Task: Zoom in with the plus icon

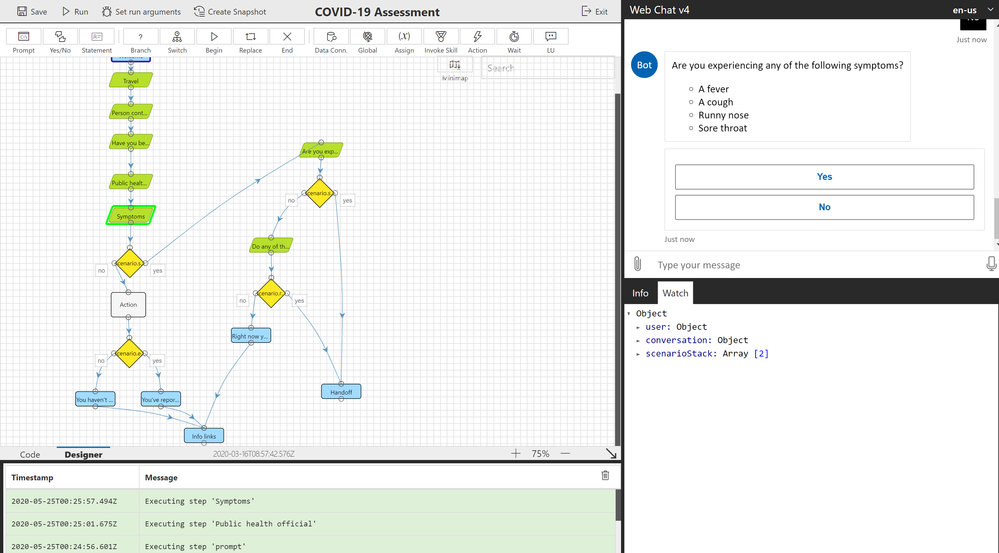Action: pos(515,454)
